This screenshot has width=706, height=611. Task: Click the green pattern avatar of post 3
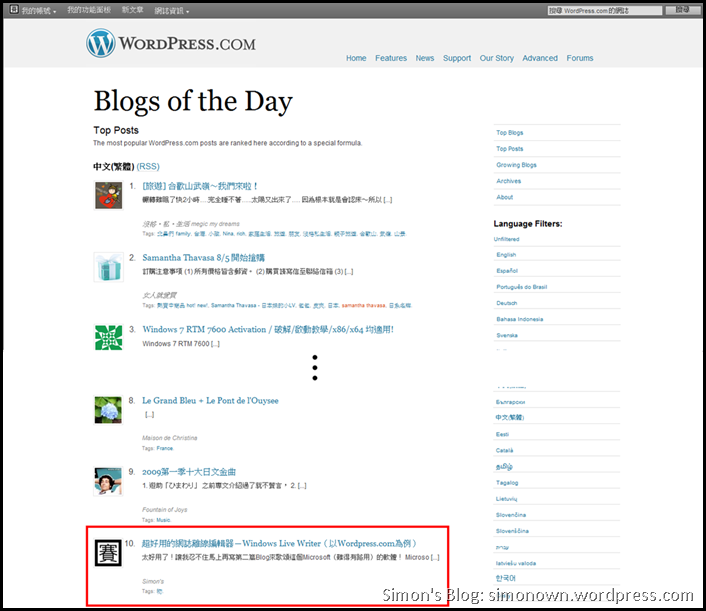tap(109, 338)
